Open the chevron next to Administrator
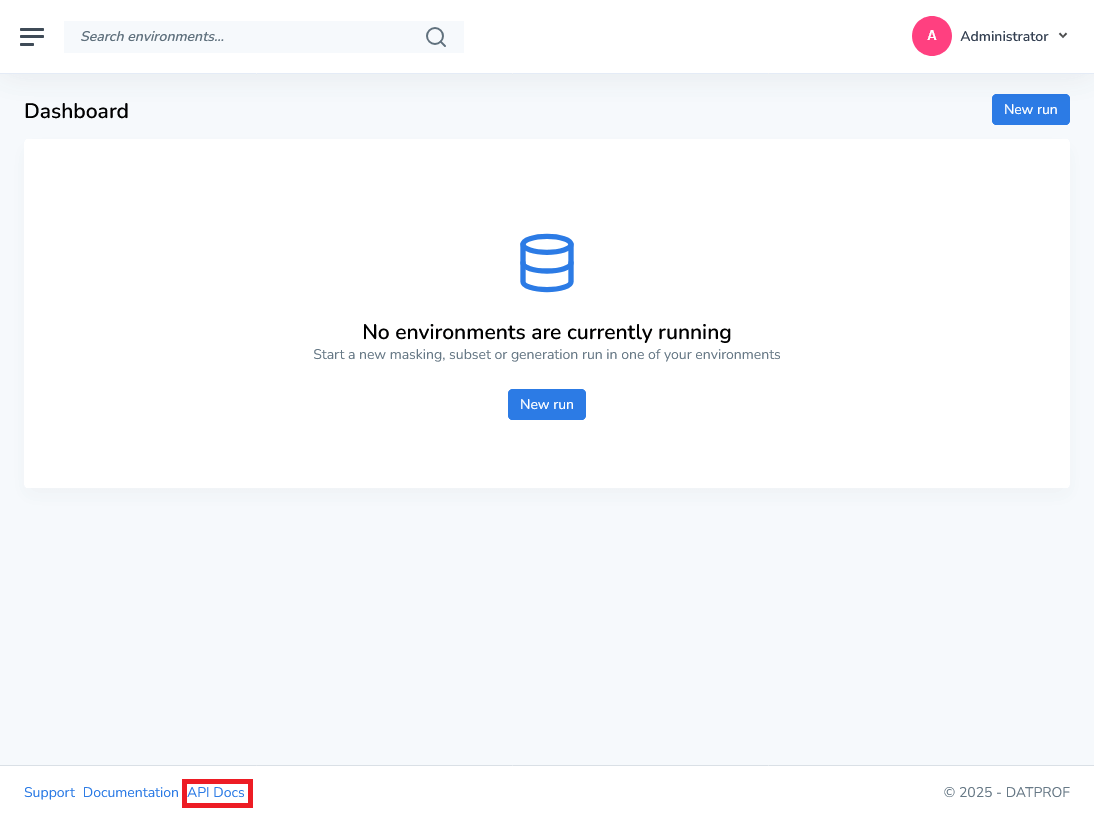1094x819 pixels. point(1065,36)
